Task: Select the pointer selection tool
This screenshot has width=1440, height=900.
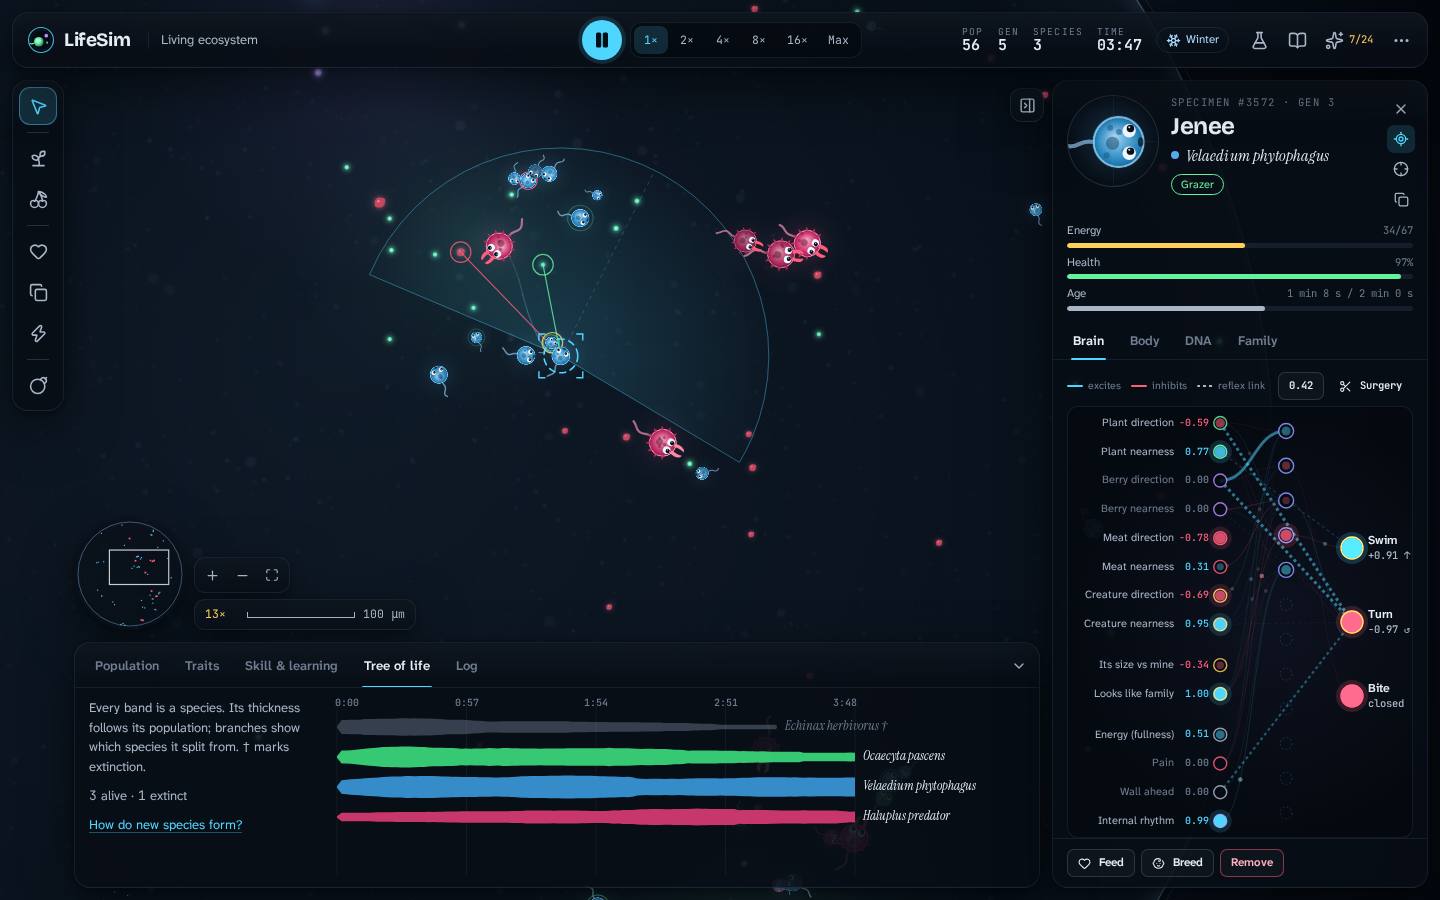Action: coord(38,106)
